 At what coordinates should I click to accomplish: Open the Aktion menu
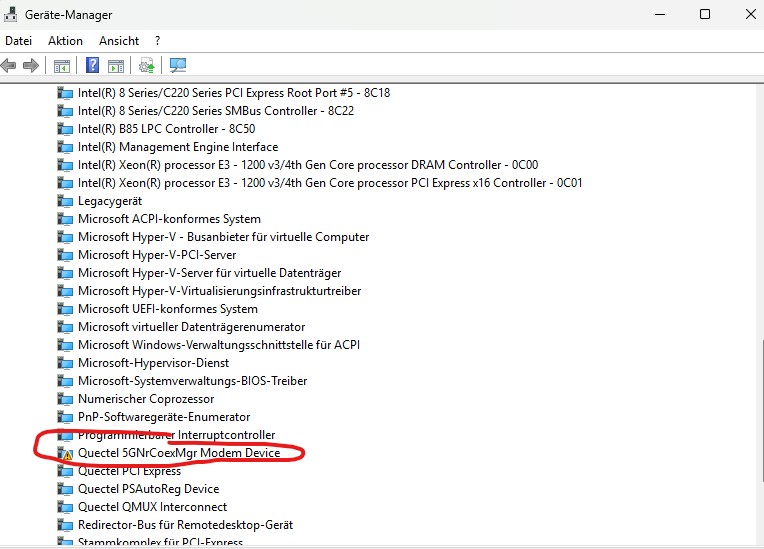point(65,41)
